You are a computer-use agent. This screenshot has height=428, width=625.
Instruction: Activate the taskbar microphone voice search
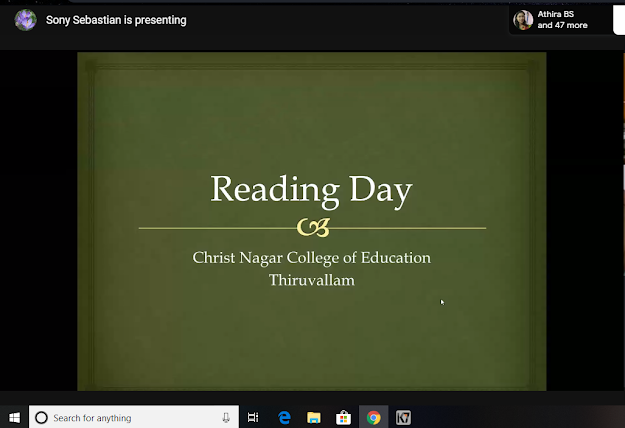pyautogui.click(x=226, y=417)
